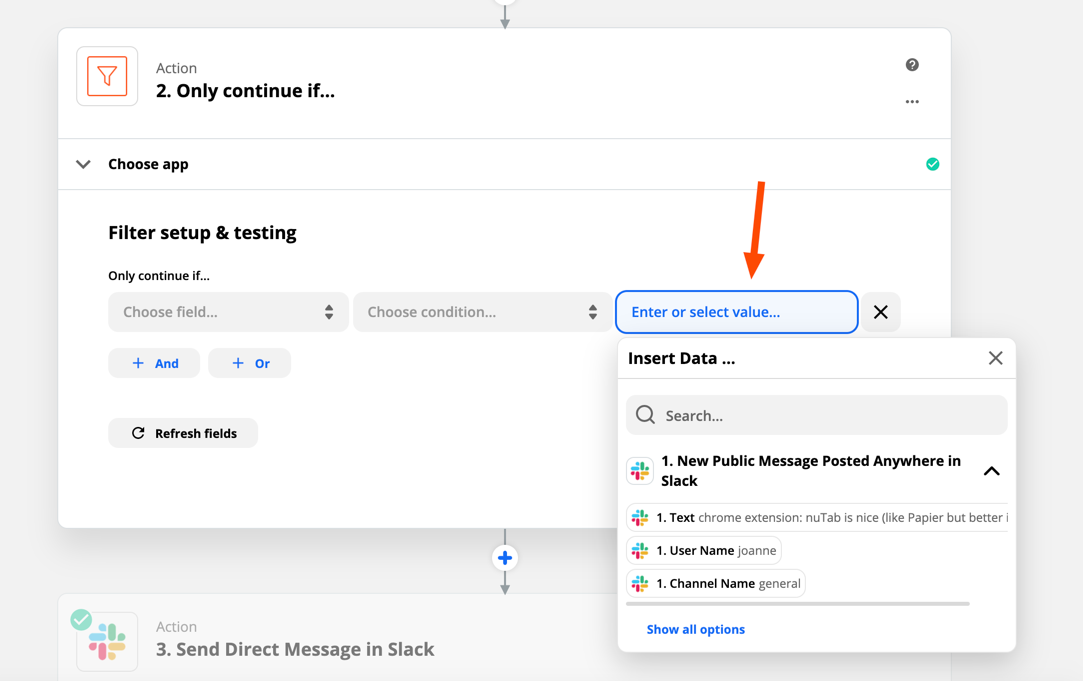Open the three-dot menu for step 2
The height and width of the screenshot is (681, 1083).
point(912,102)
